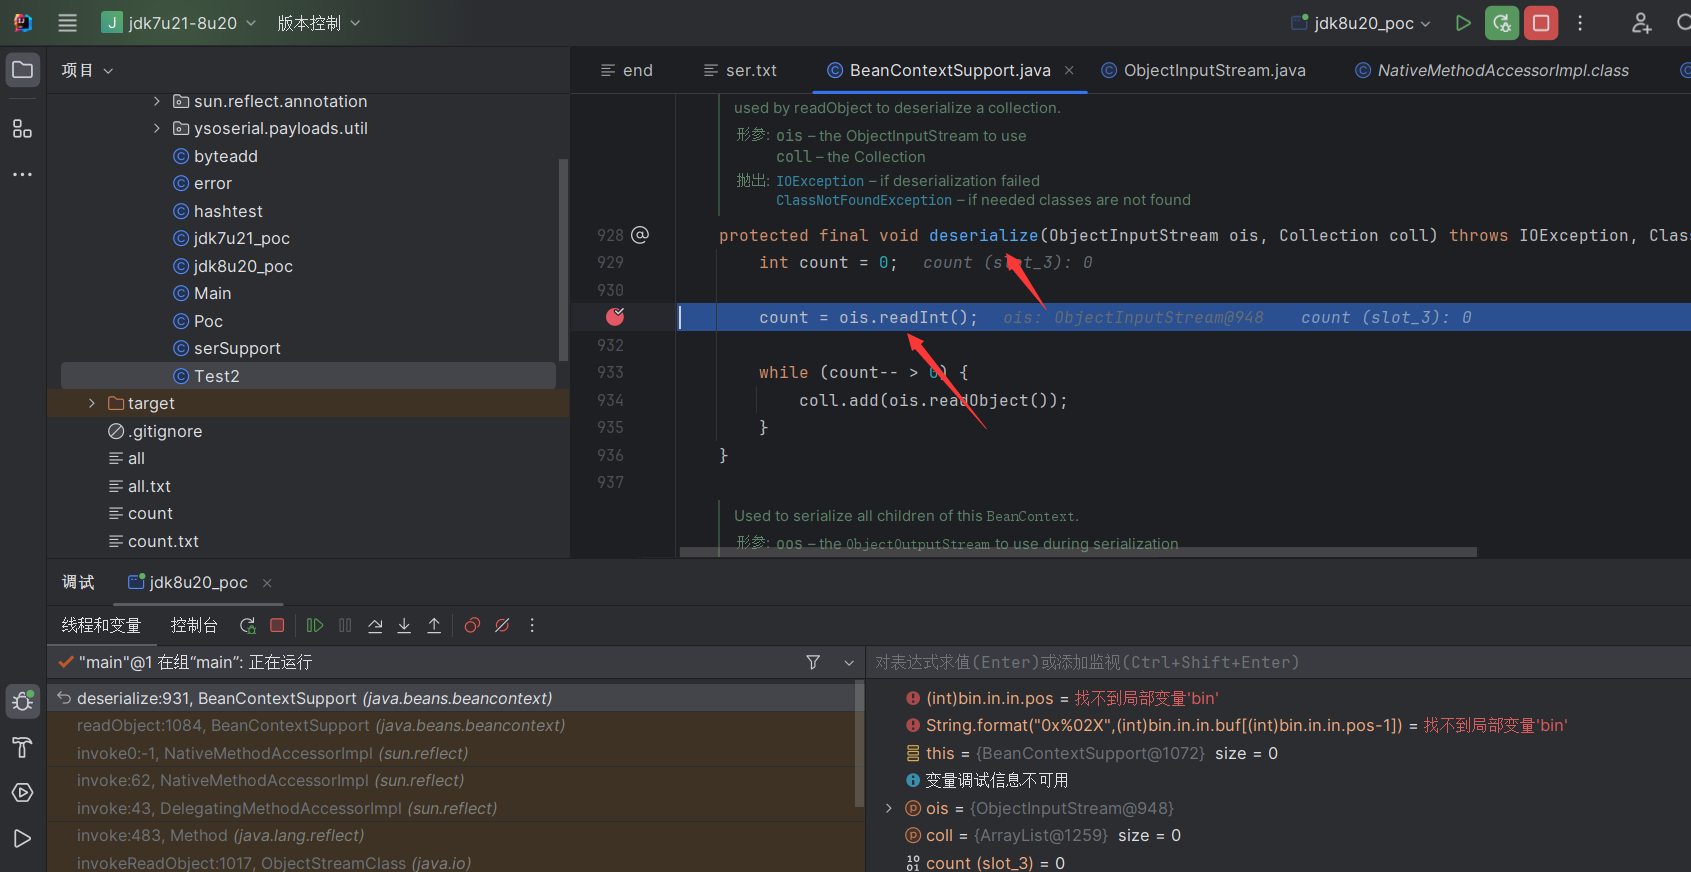Image resolution: width=1691 pixels, height=872 pixels.
Task: Open the Structure tool window icon
Action: click(22, 128)
